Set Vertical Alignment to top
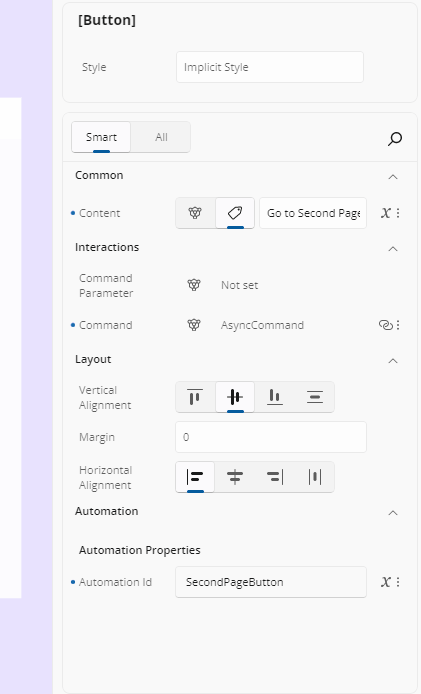 (x=195, y=397)
